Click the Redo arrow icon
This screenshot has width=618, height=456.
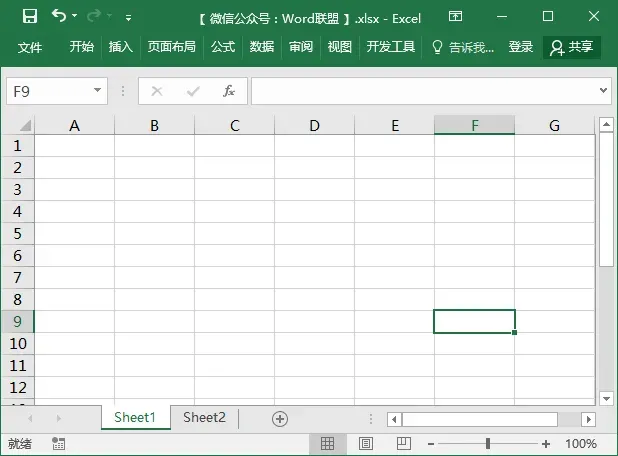point(94,16)
